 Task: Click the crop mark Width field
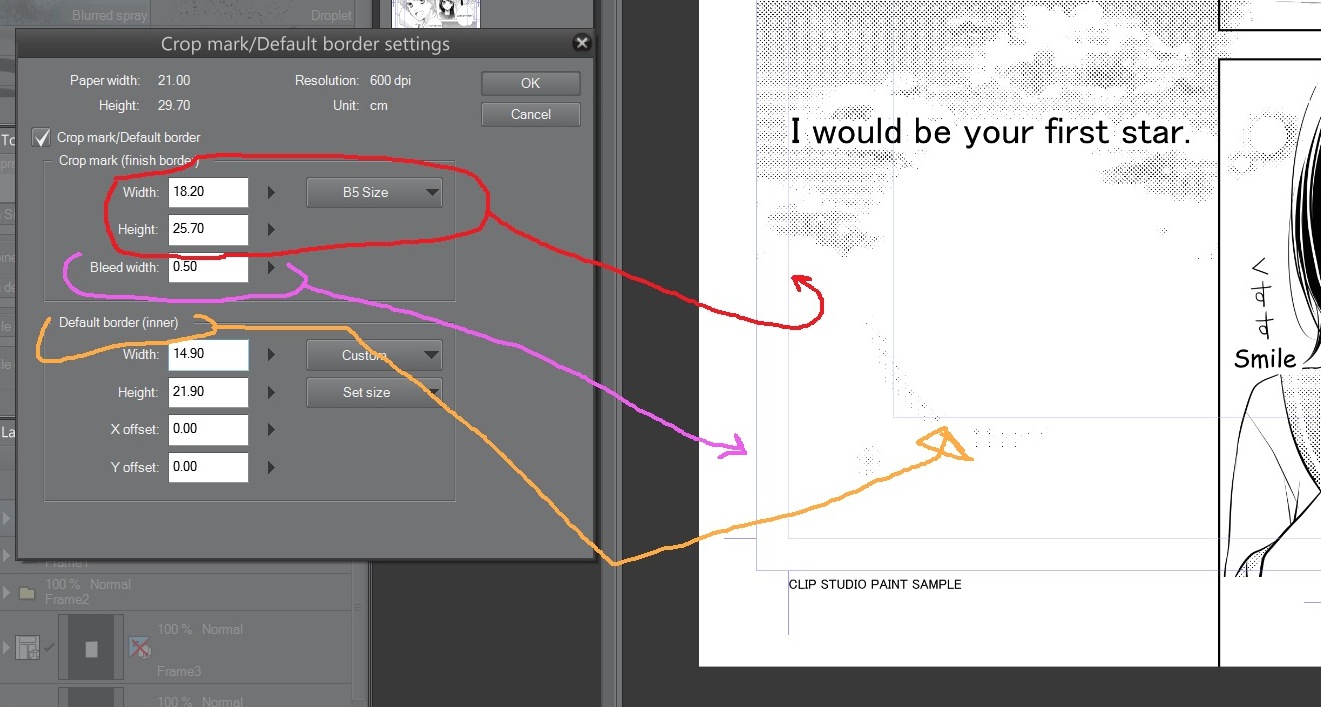click(208, 192)
